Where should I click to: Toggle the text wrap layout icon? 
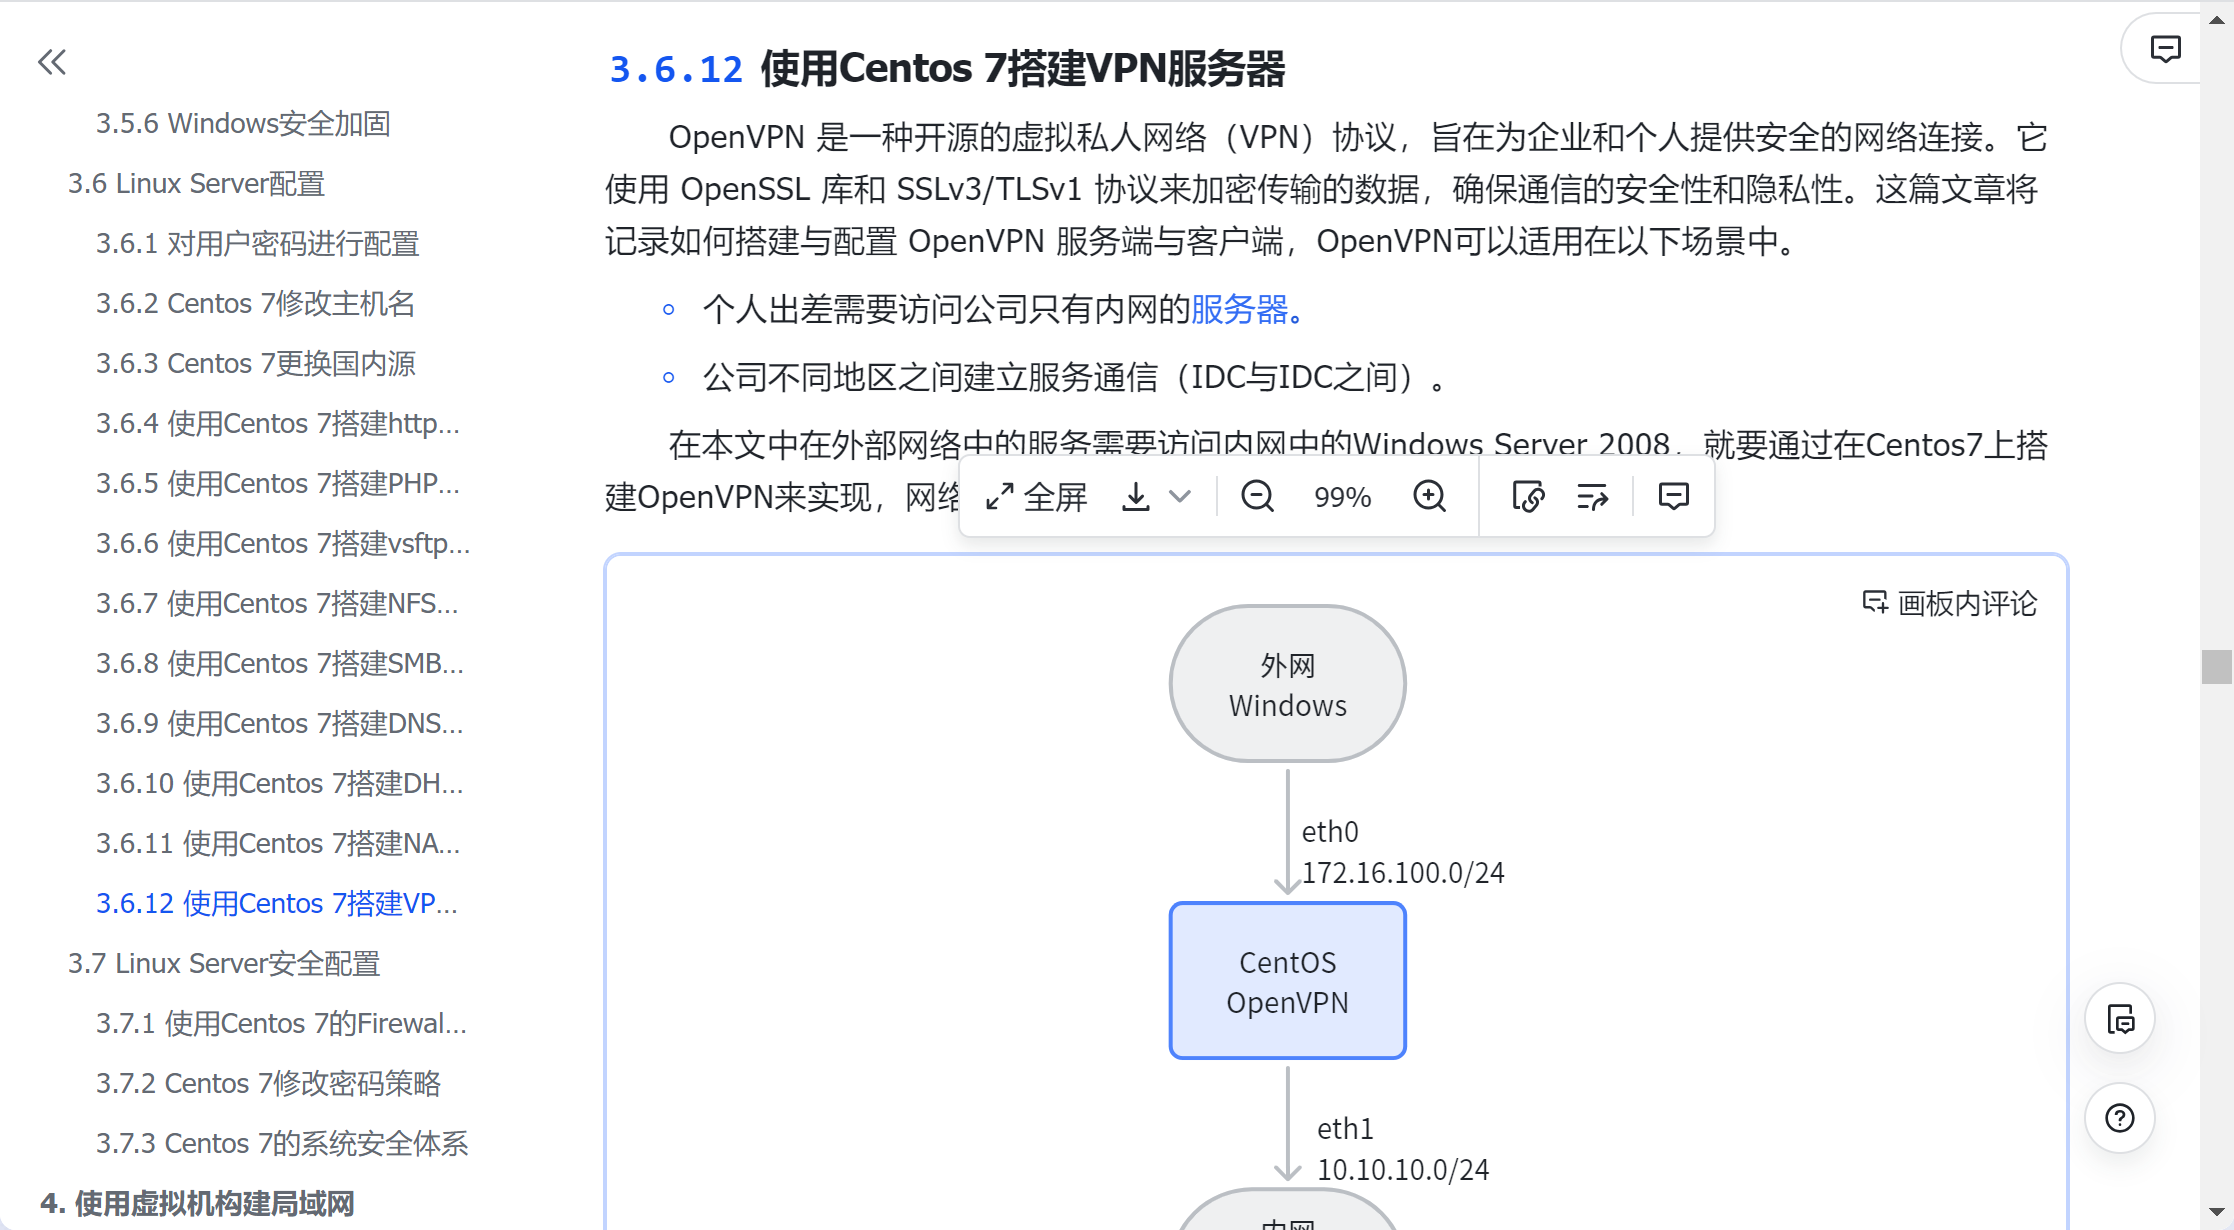coord(1592,496)
